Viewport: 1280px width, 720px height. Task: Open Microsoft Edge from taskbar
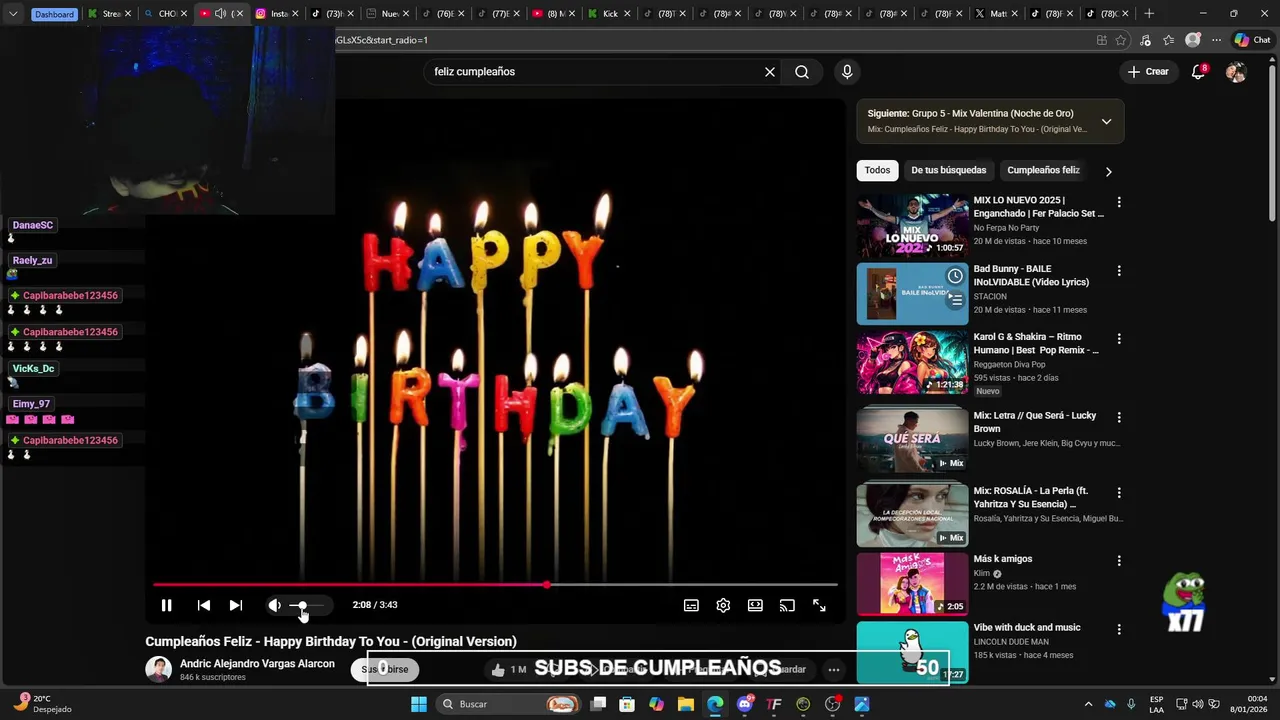point(715,704)
